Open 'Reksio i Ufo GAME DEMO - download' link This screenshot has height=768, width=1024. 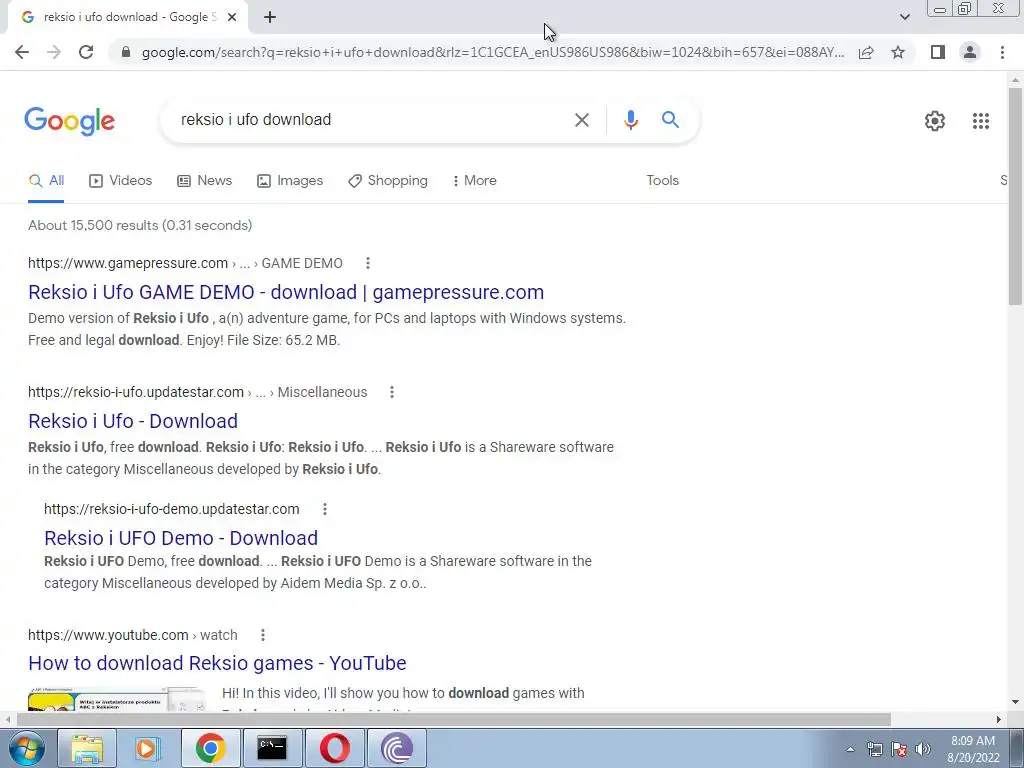click(286, 292)
